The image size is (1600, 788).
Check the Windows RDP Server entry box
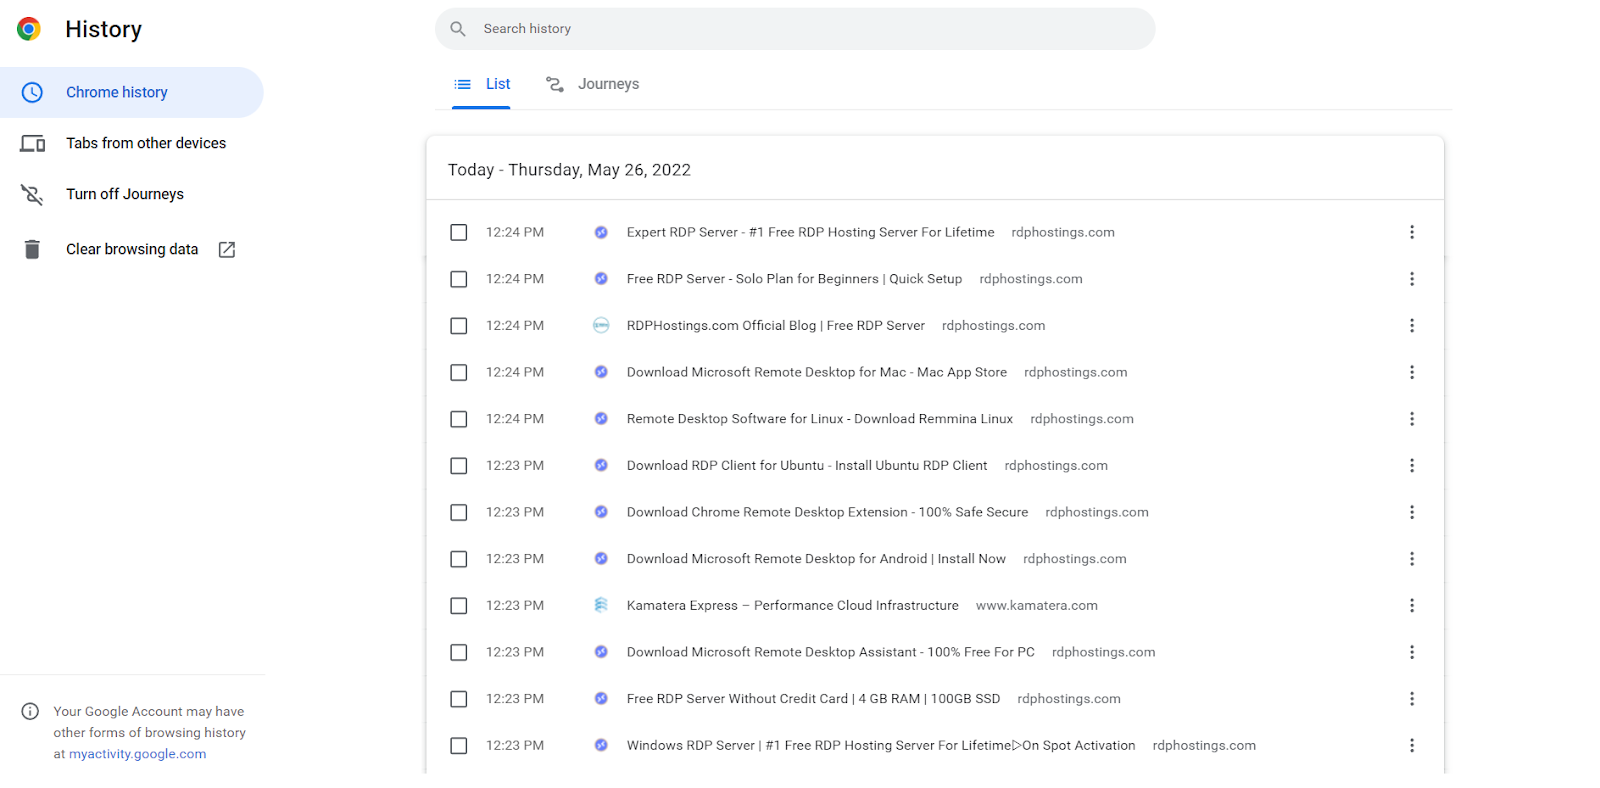459,745
